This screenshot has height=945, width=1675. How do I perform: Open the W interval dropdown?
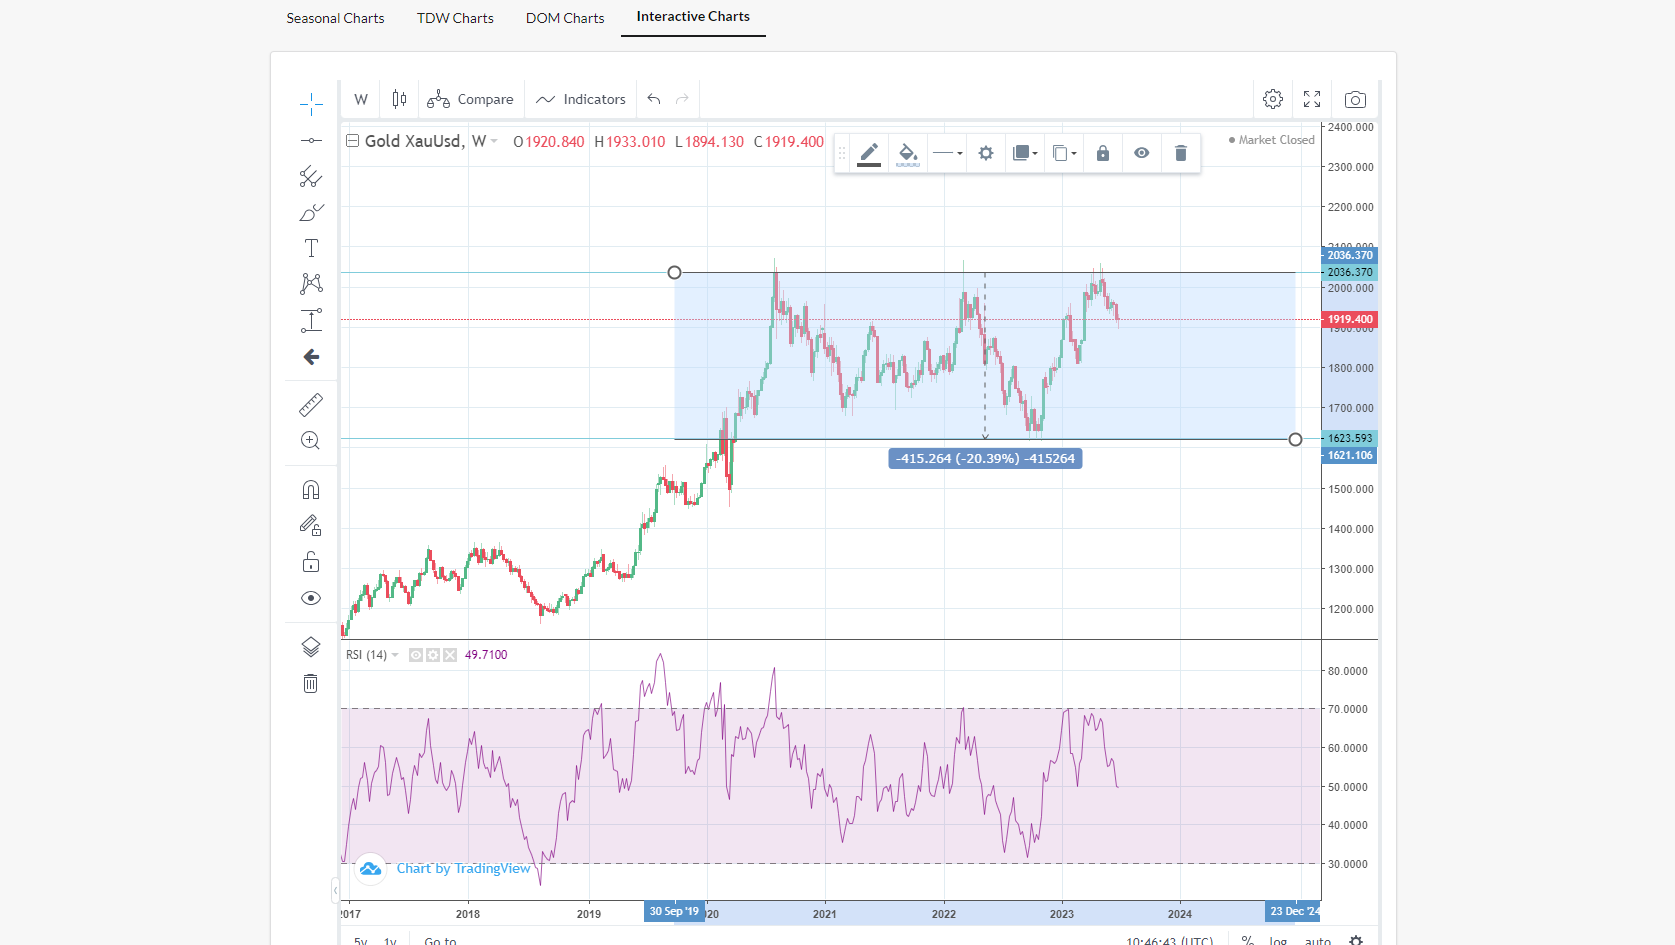pyautogui.click(x=361, y=99)
